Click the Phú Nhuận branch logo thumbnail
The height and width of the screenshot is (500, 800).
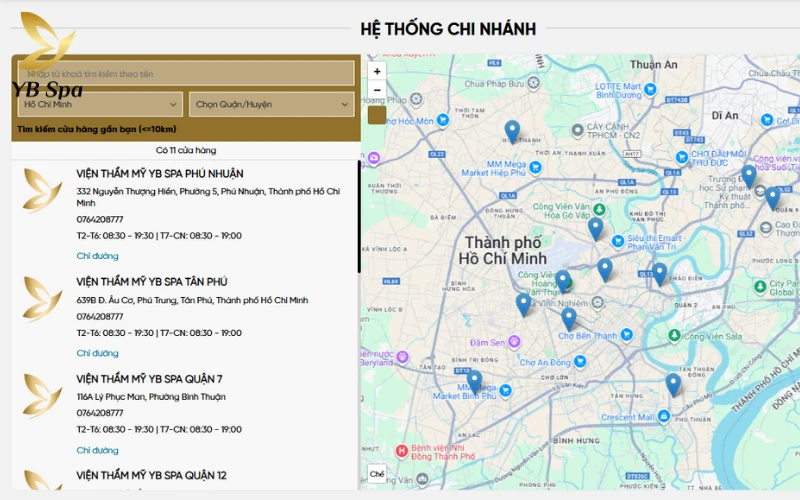[x=43, y=190]
